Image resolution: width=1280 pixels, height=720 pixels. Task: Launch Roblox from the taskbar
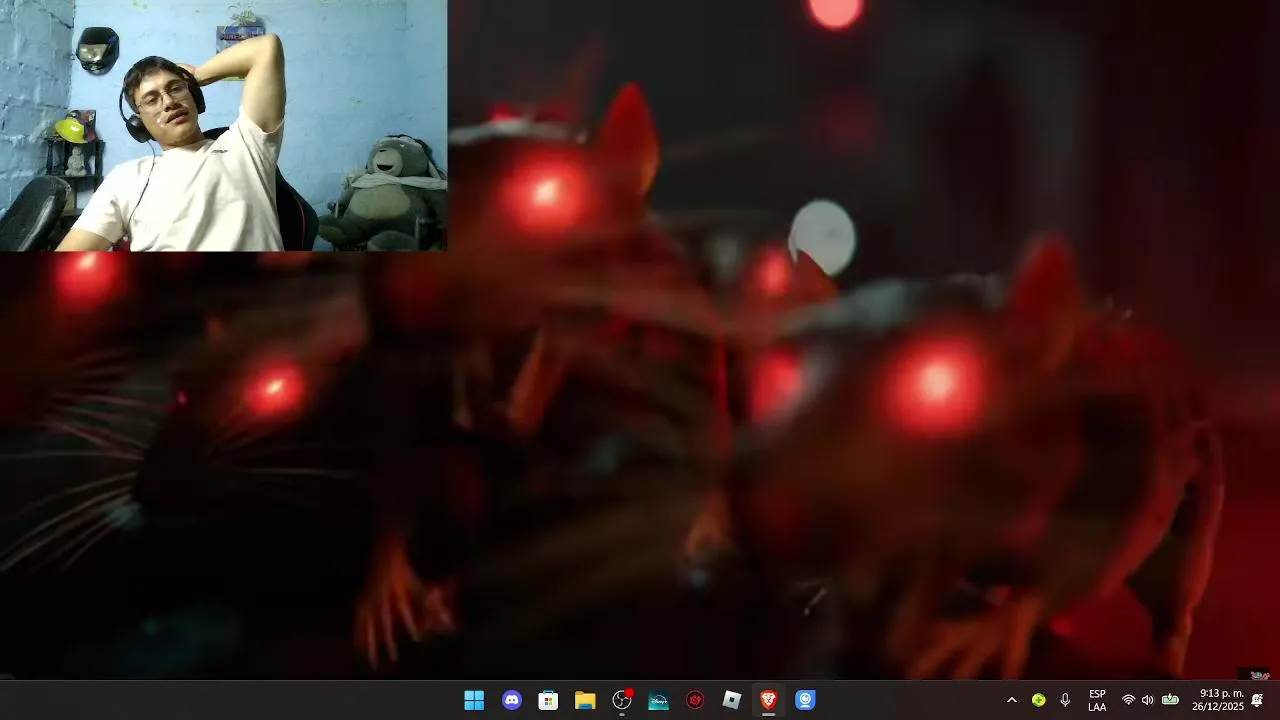pyautogui.click(x=732, y=700)
